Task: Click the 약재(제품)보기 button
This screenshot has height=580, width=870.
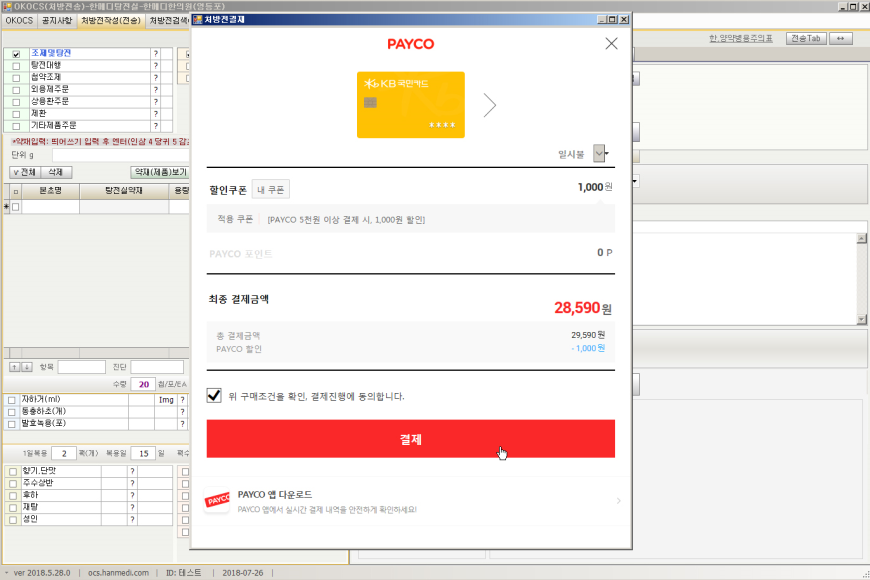Action: (x=160, y=173)
